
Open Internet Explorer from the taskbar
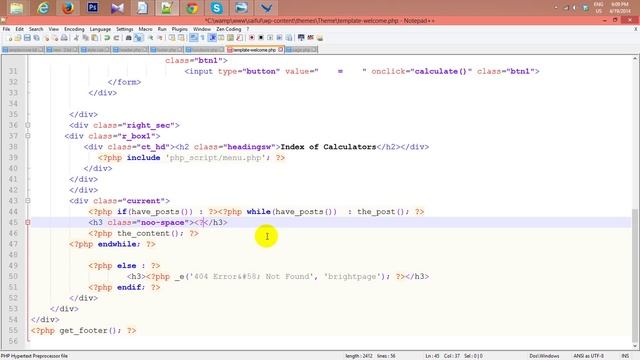pos(43,8)
